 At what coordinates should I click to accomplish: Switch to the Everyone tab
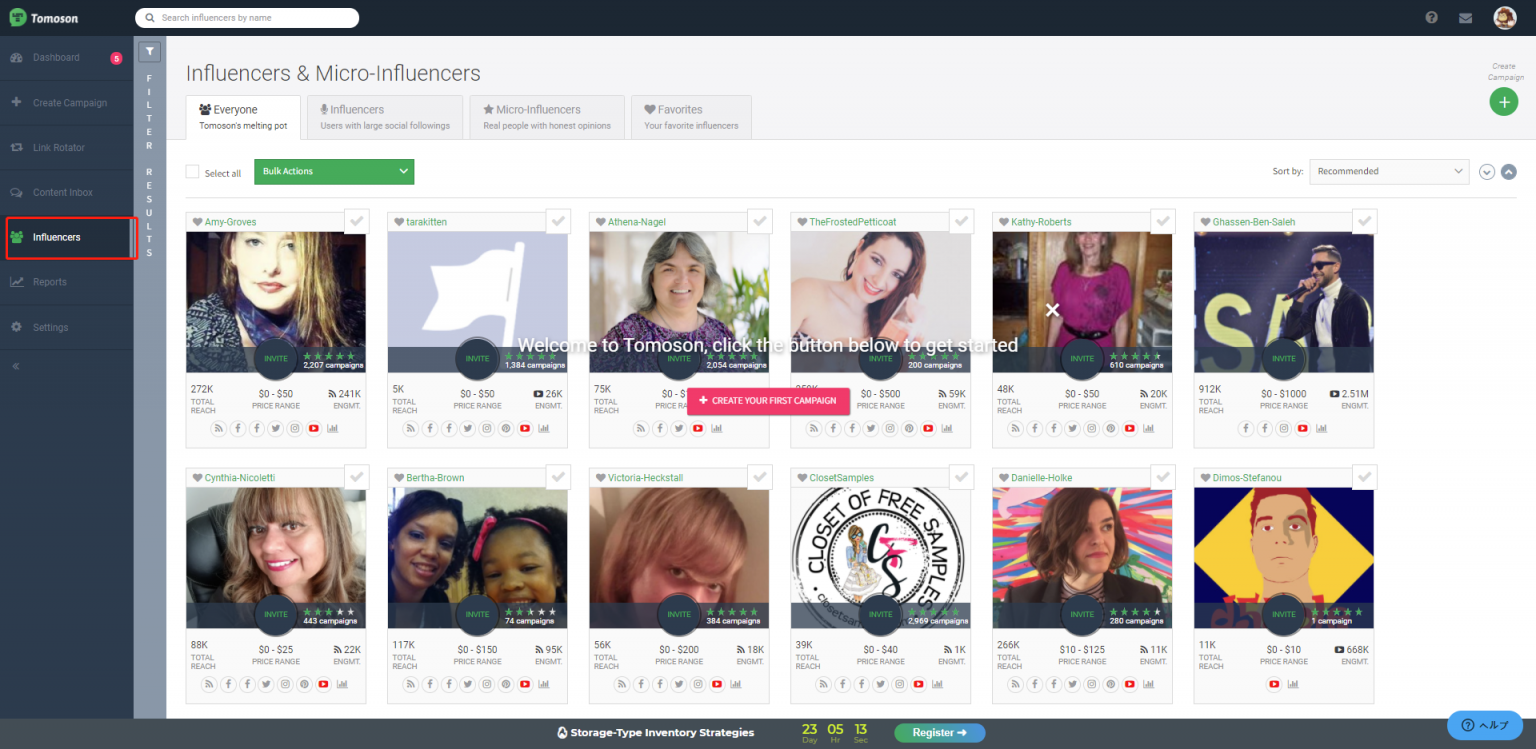pos(243,117)
